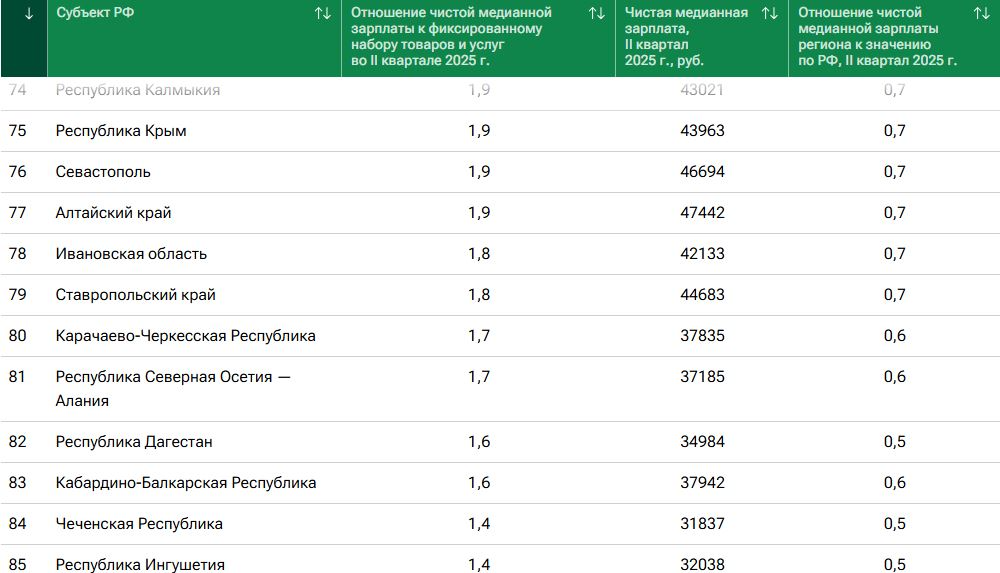Click the 0,5 value in Дагестан row
The width and height of the screenshot is (1000, 573).
tap(895, 442)
